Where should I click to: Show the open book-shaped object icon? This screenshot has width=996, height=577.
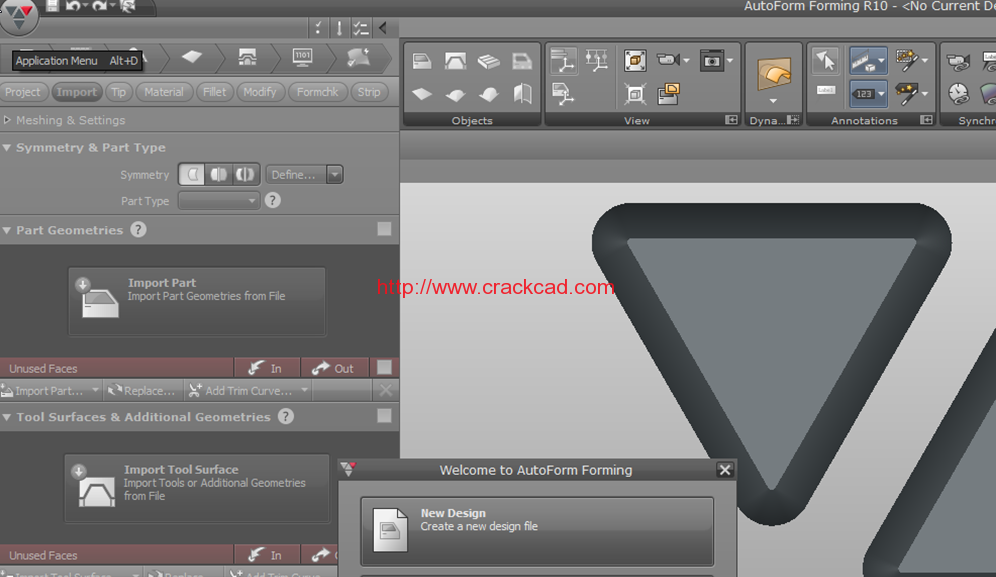coord(522,94)
